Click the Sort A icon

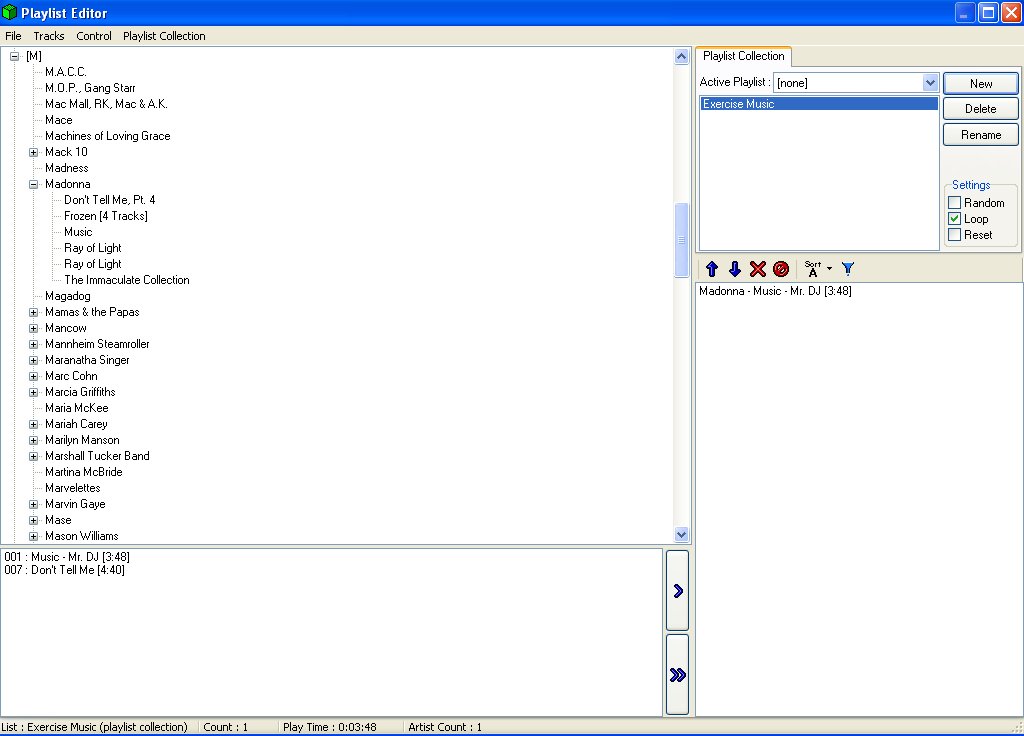point(813,269)
